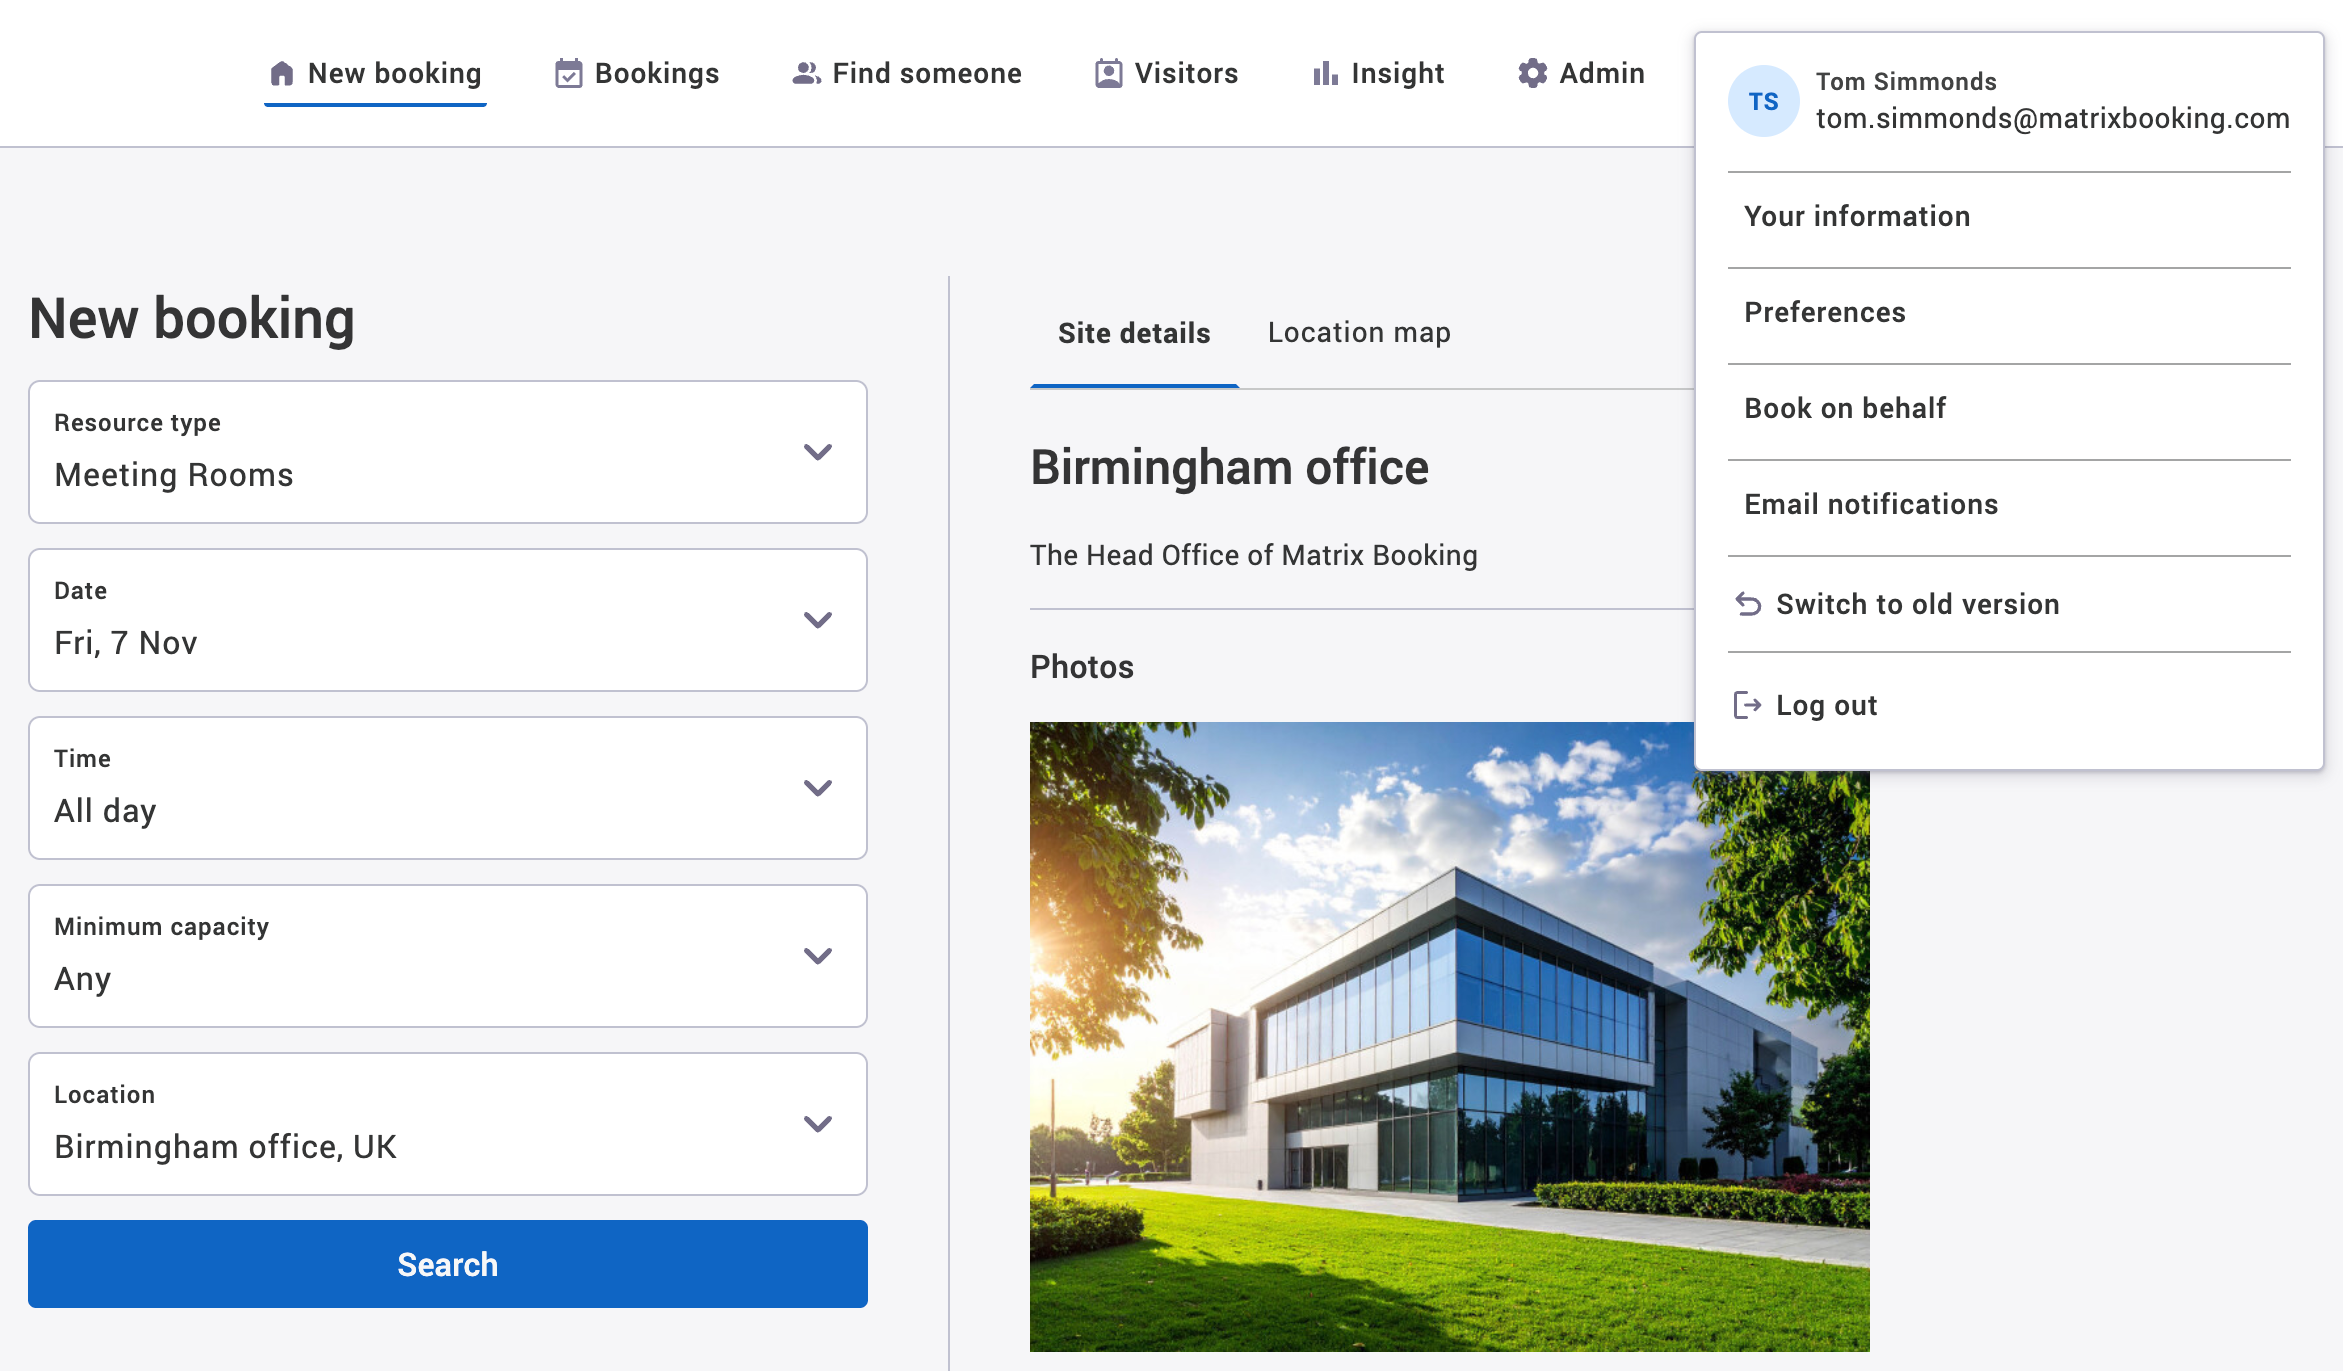Click the calendar check icon for Bookings
2343x1371 pixels.
tap(568, 74)
